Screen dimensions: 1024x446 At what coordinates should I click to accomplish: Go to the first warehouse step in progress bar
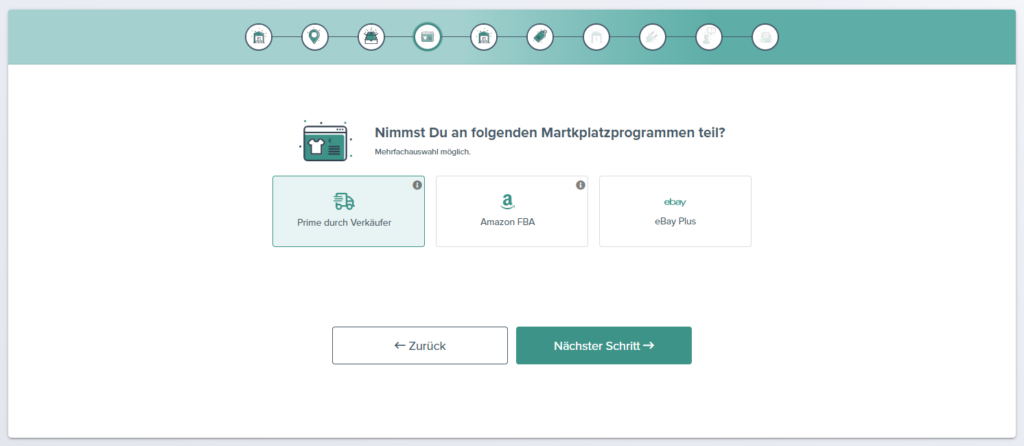pos(259,37)
